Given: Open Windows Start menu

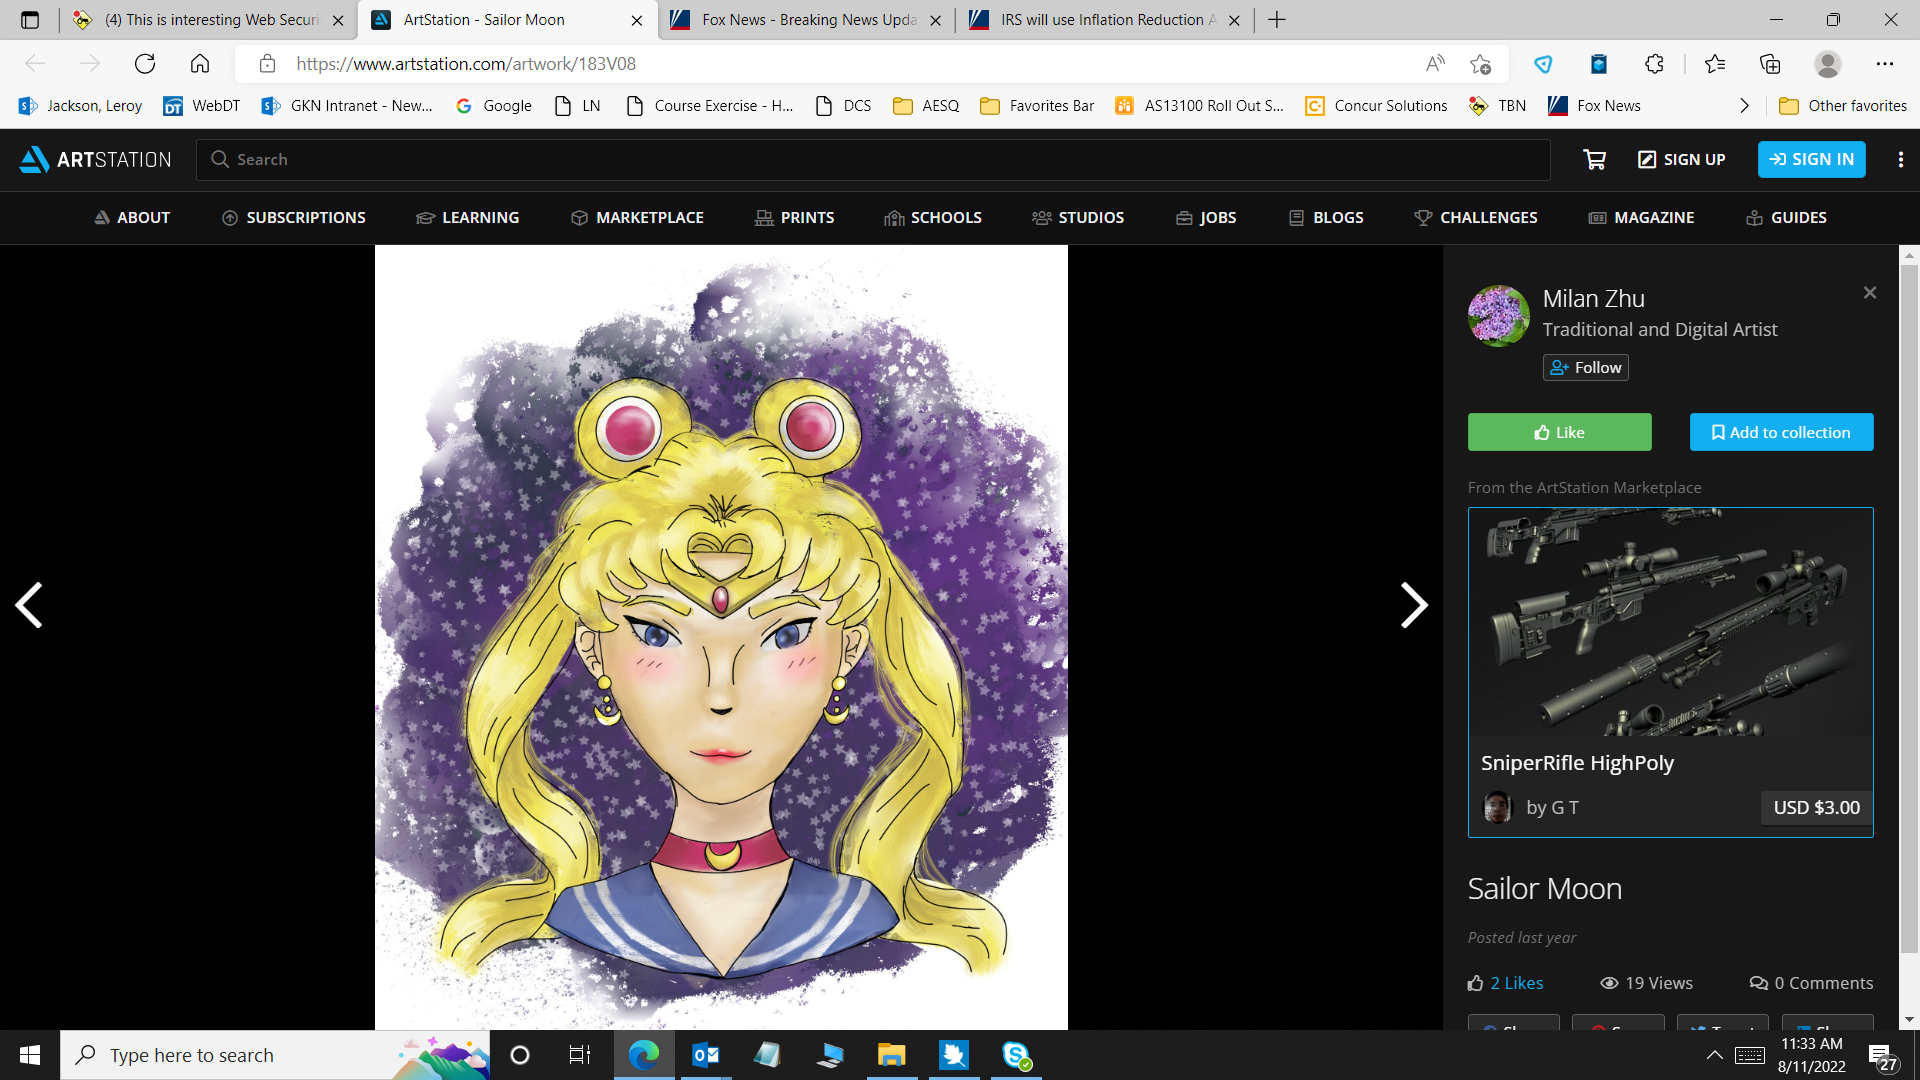Looking at the screenshot, I should click(30, 1055).
